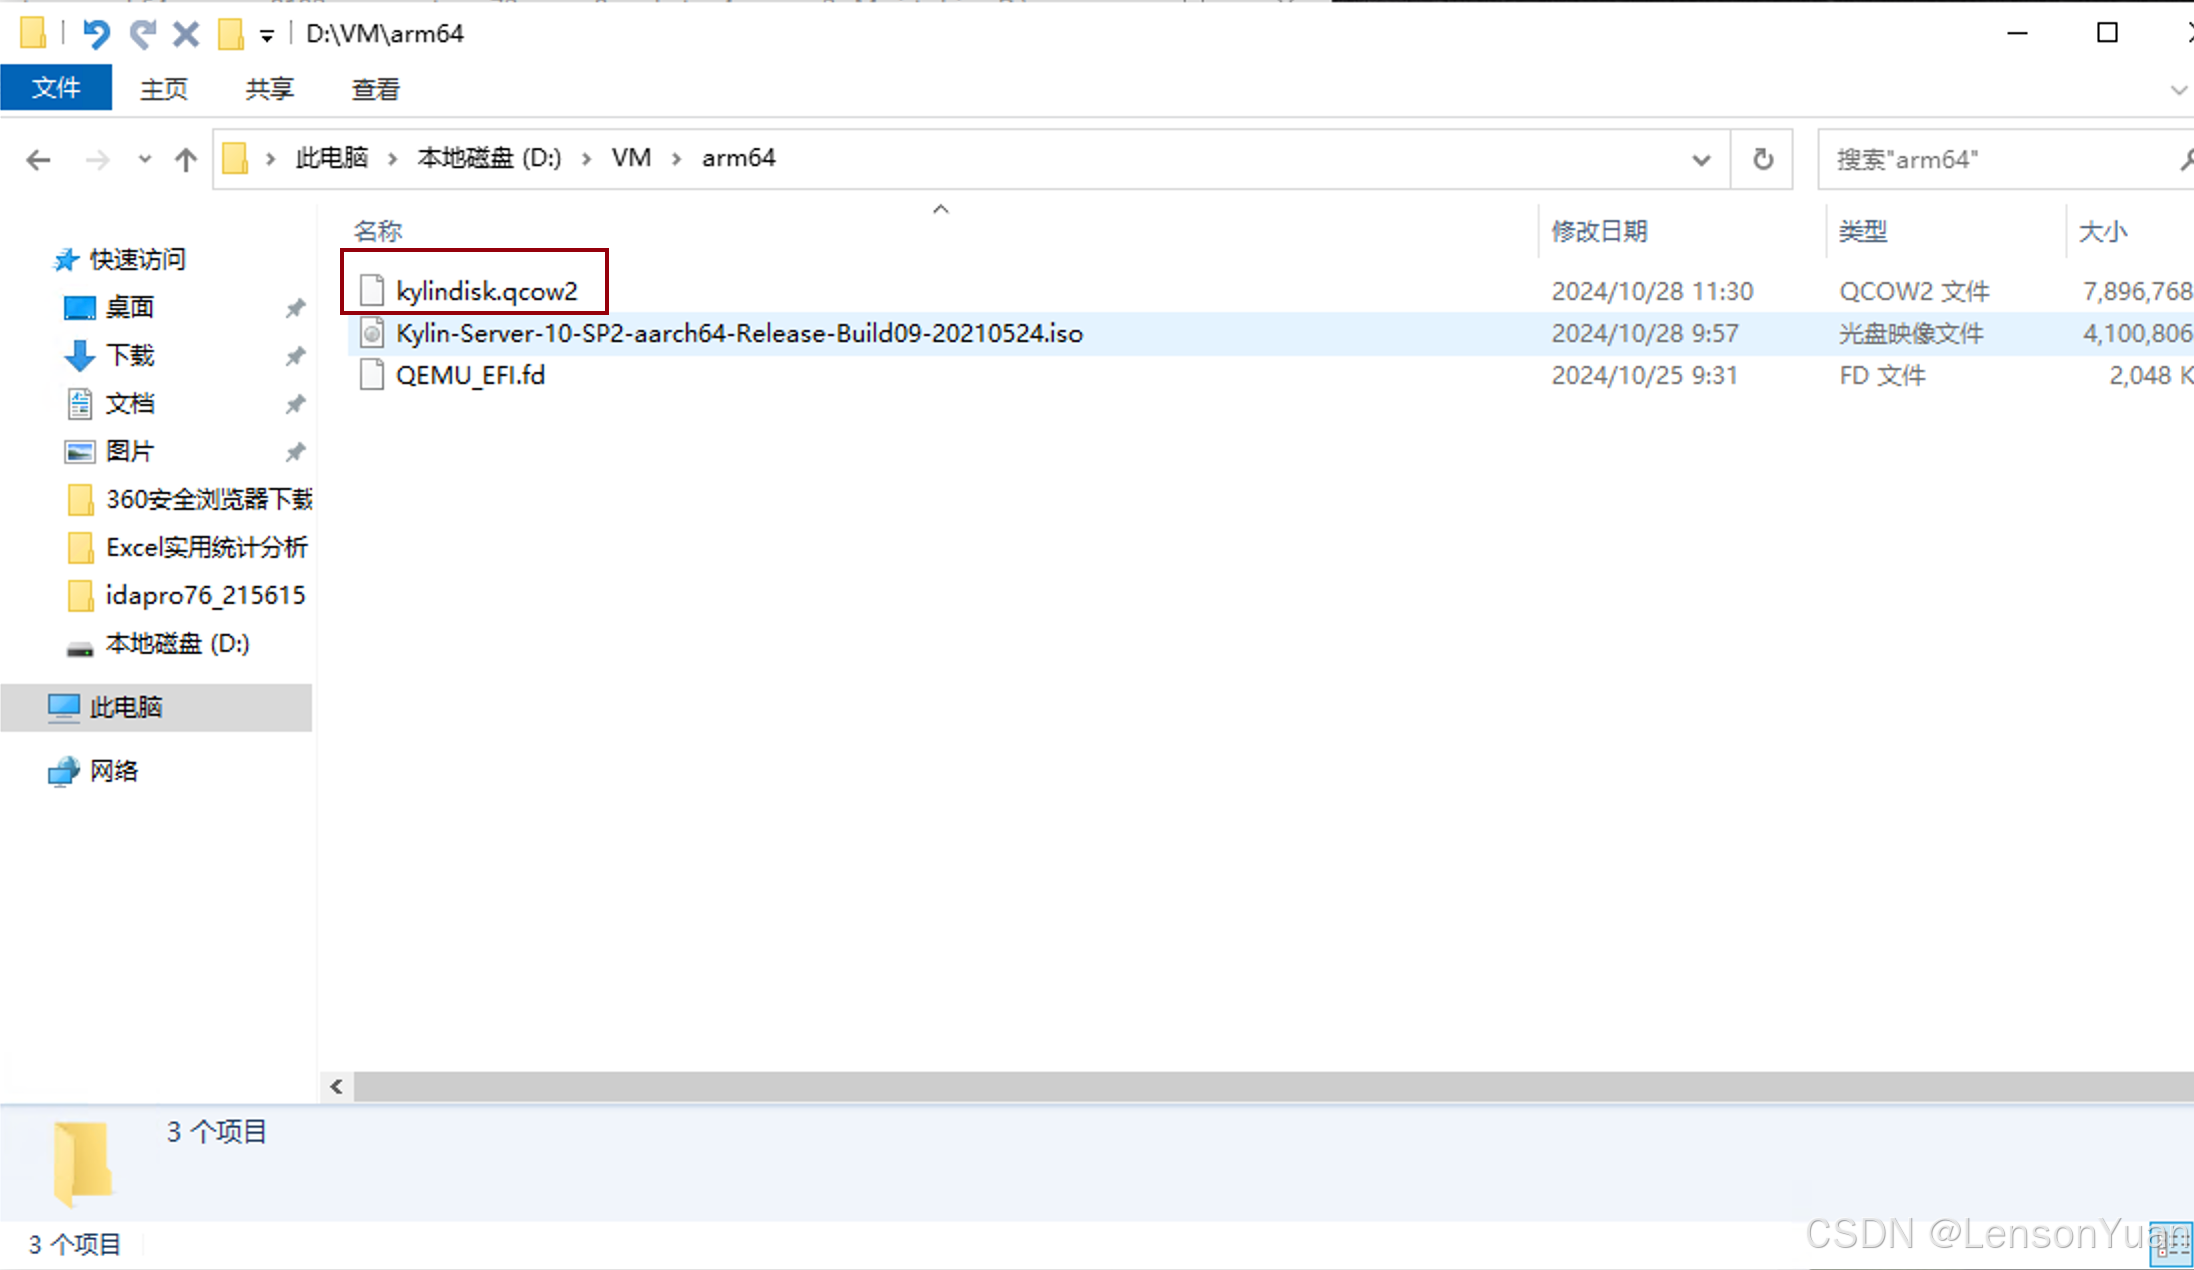The image size is (2194, 1270).
Task: Refresh the arm64 folder view
Action: (1763, 159)
